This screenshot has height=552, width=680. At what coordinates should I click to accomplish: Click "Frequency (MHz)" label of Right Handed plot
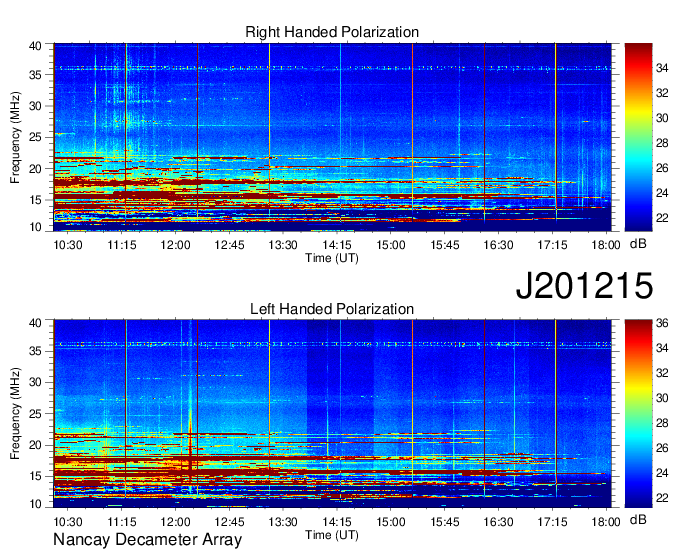pos(15,137)
